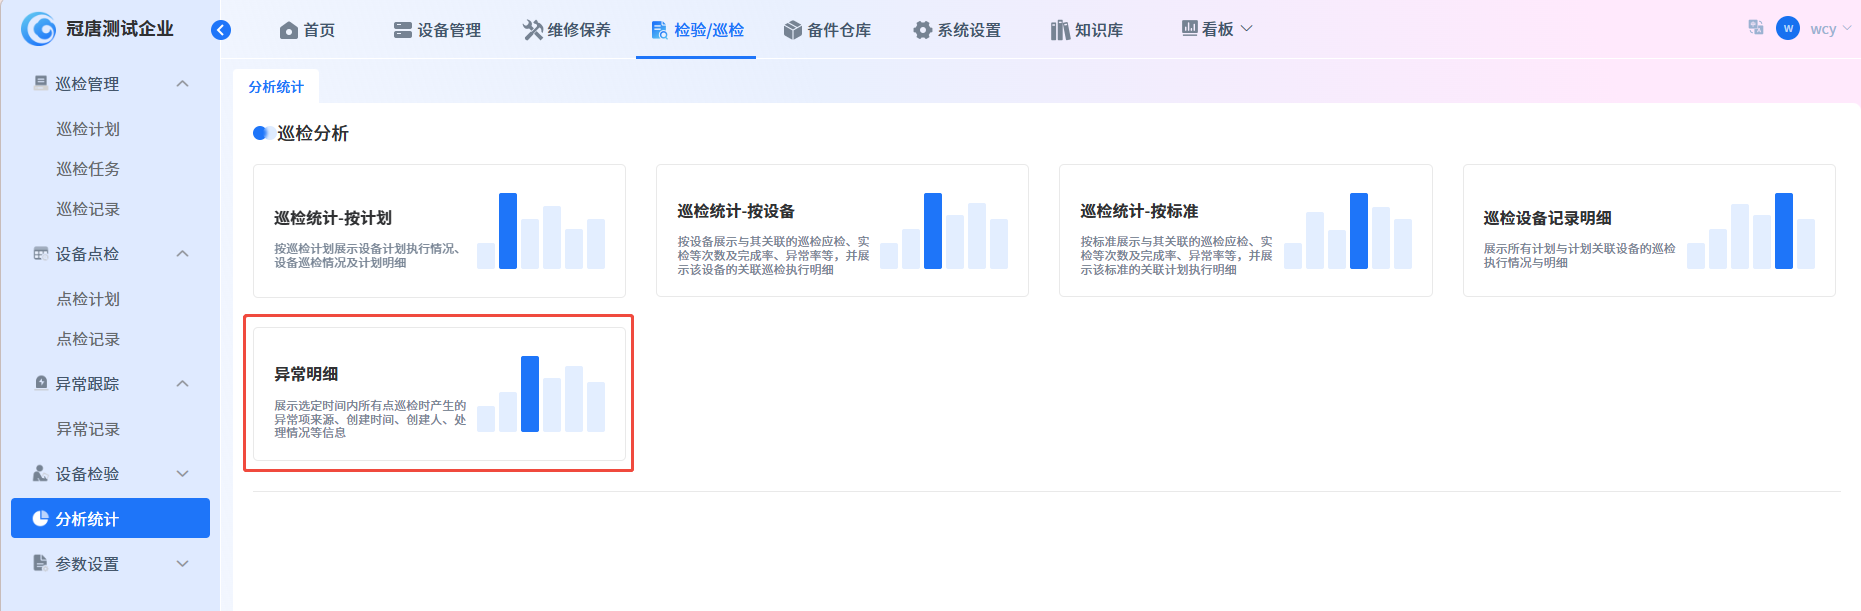
Task: Click the 看板 chart icon
Action: [1189, 28]
